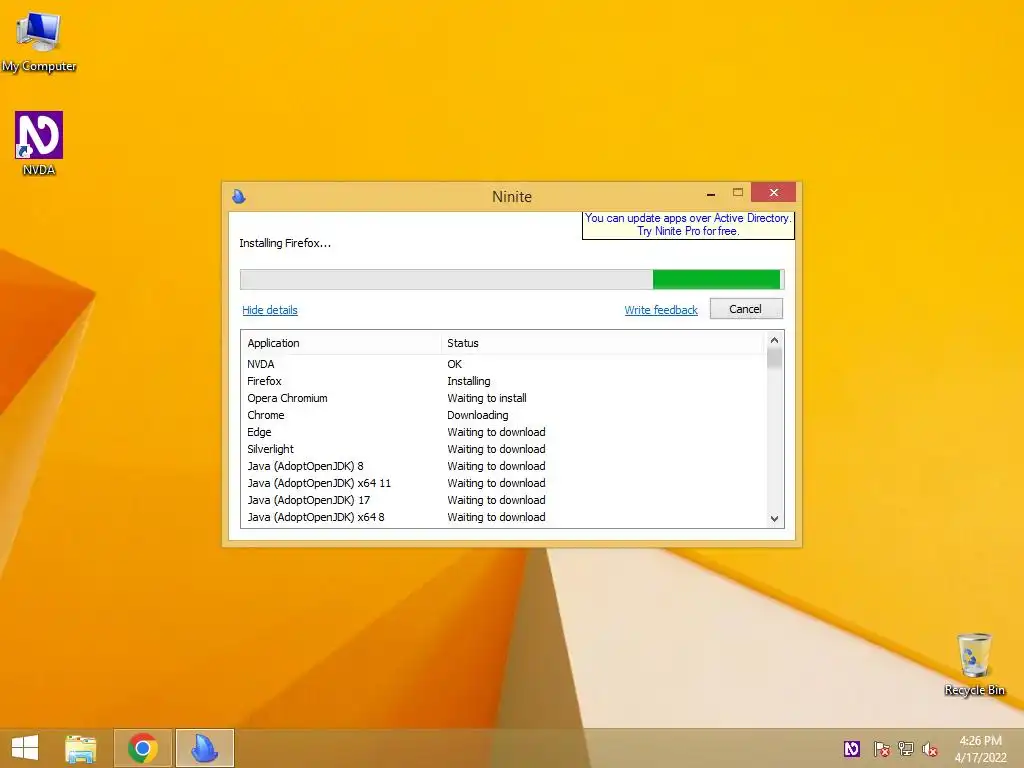The height and width of the screenshot is (768, 1024).
Task: Select the NVDA desktop shortcut
Action: (39, 143)
